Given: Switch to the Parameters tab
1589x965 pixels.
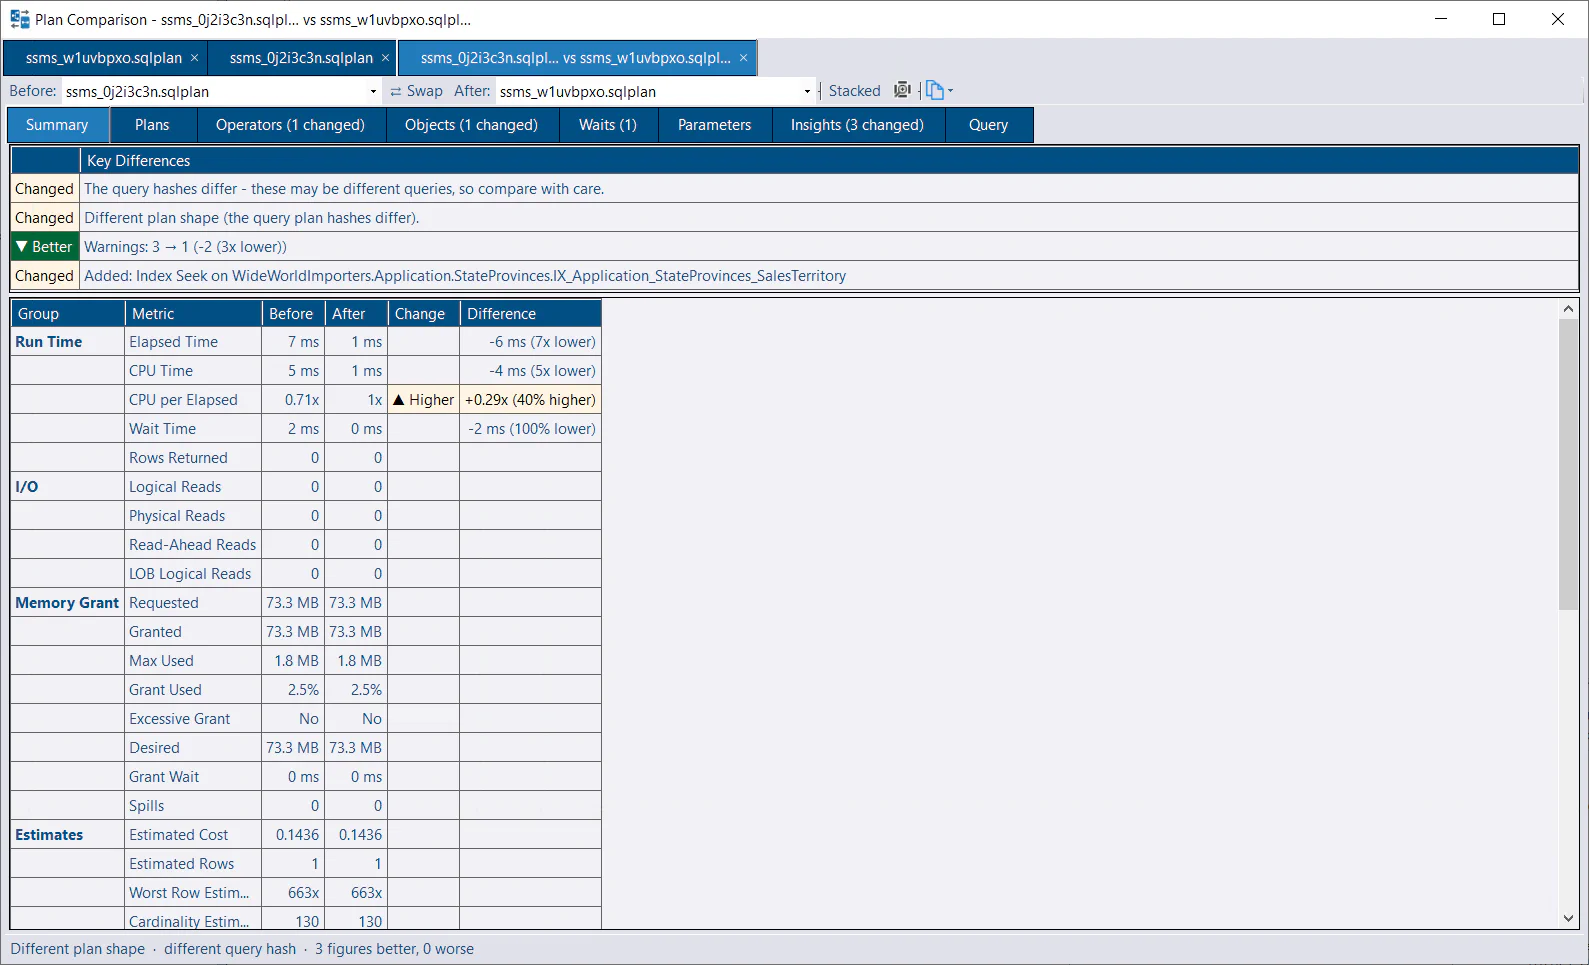Looking at the screenshot, I should 714,125.
